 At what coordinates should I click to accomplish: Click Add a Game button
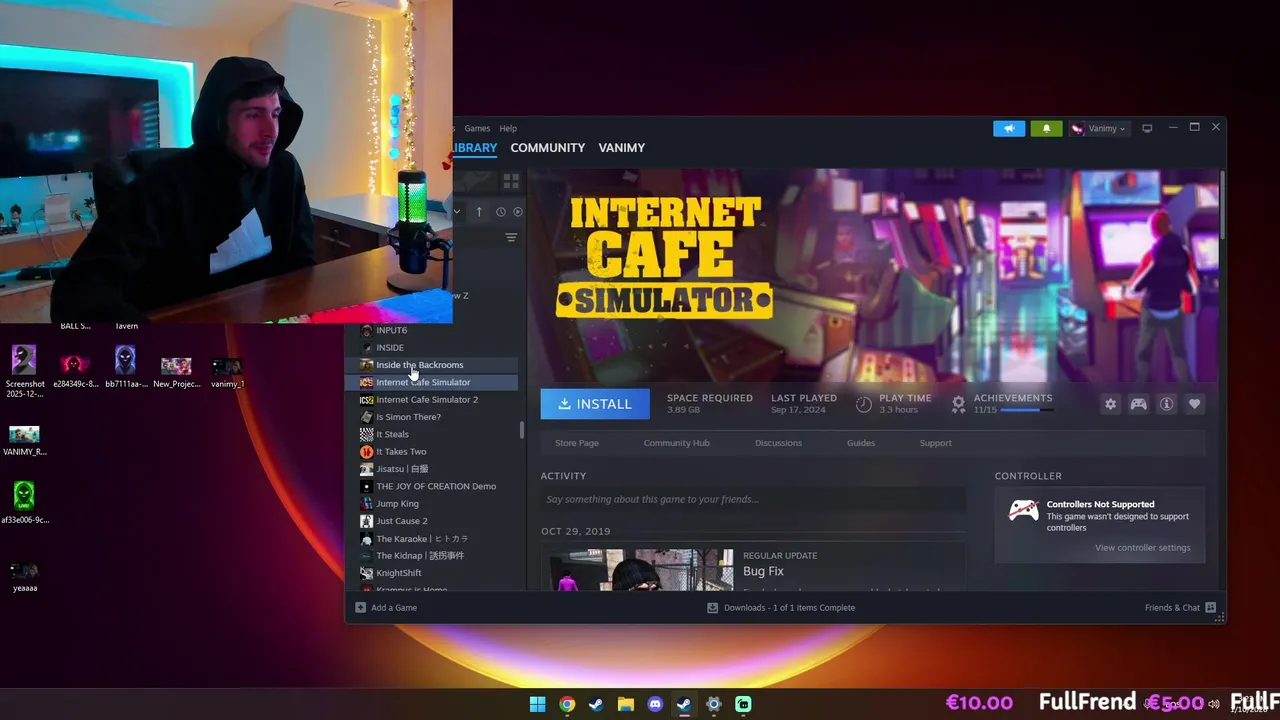coord(386,608)
